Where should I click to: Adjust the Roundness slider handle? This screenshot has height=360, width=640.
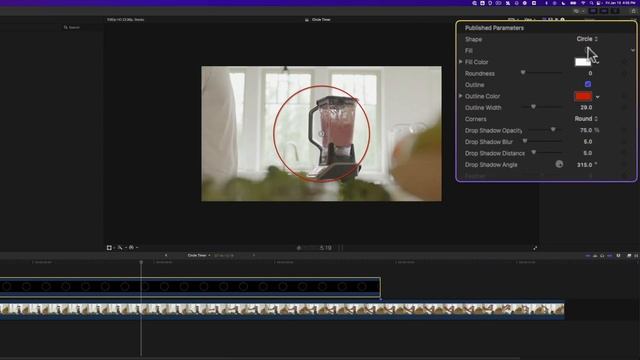click(523, 73)
